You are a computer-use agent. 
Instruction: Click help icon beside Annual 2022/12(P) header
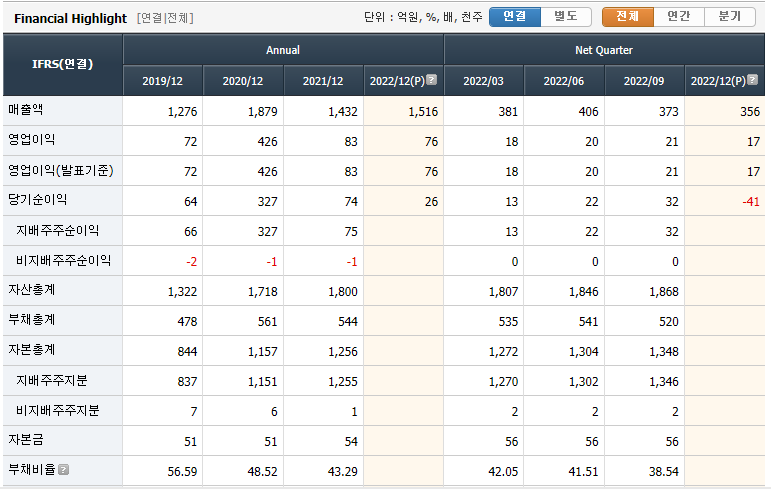(x=431, y=80)
